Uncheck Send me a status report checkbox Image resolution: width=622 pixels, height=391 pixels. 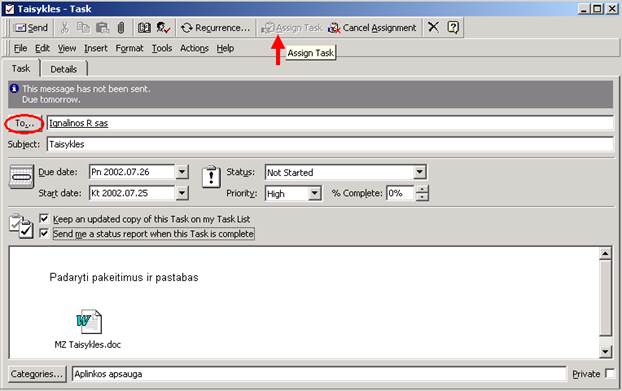[44, 233]
